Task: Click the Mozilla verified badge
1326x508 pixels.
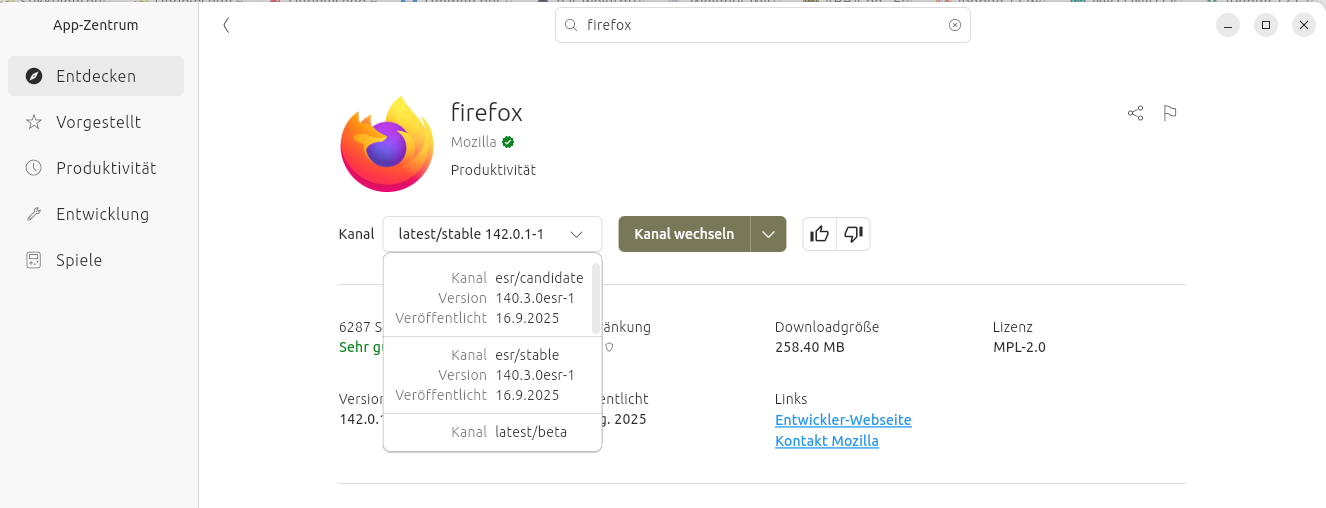Action: click(x=508, y=142)
